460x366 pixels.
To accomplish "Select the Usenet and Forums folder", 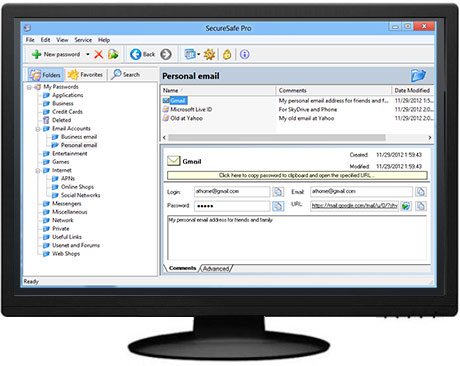I will point(76,245).
